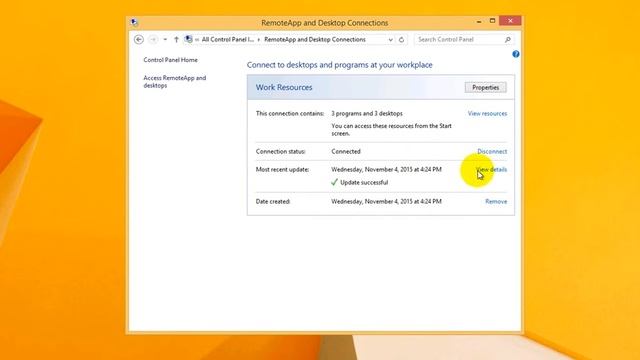The width and height of the screenshot is (640, 360).
Task: Click the window system icon in the title bar
Action: click(134, 22)
